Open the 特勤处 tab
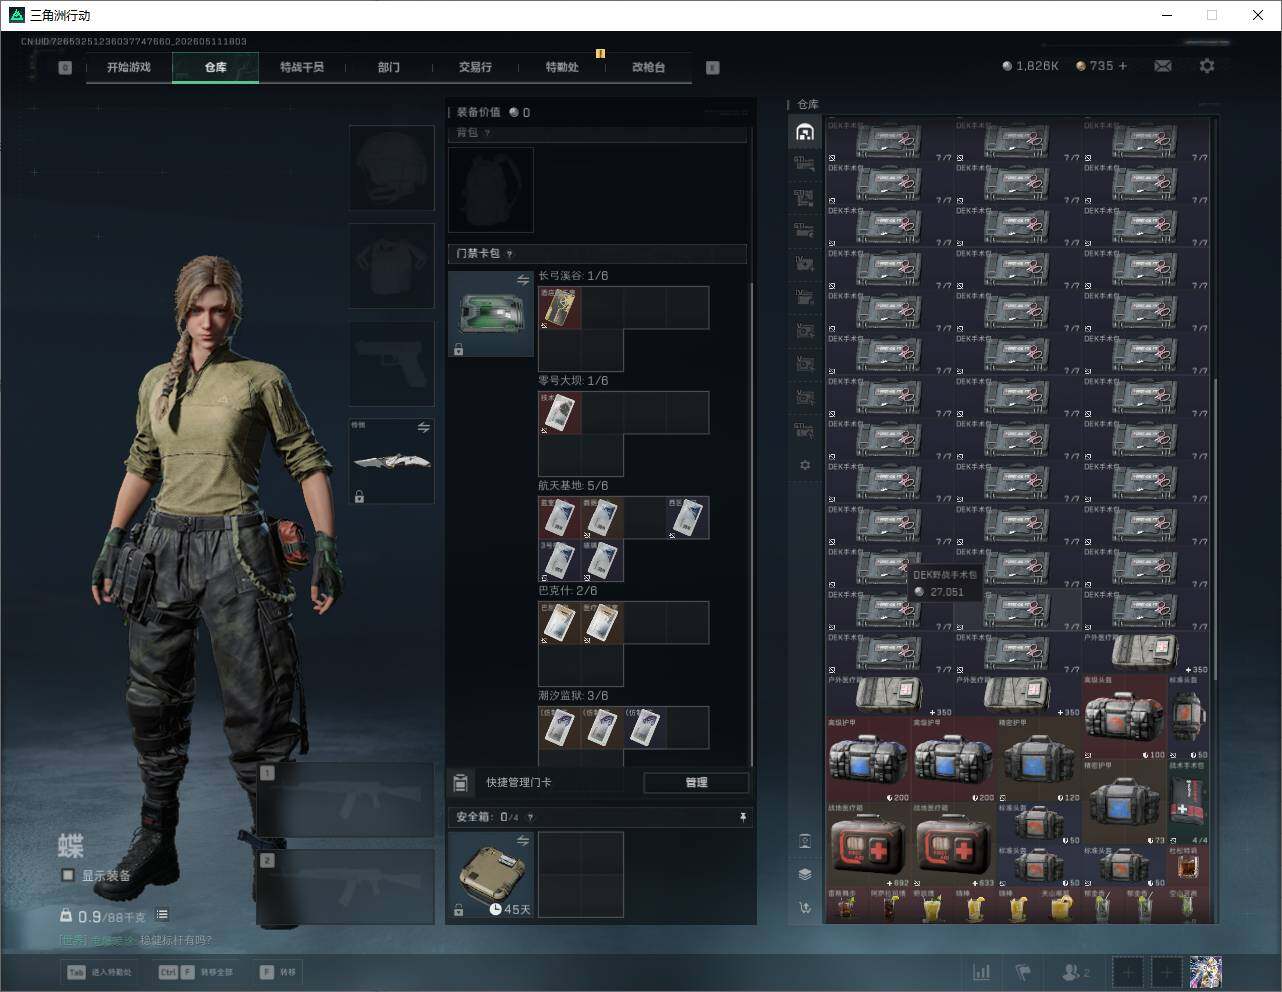This screenshot has width=1282, height=992. [x=562, y=67]
